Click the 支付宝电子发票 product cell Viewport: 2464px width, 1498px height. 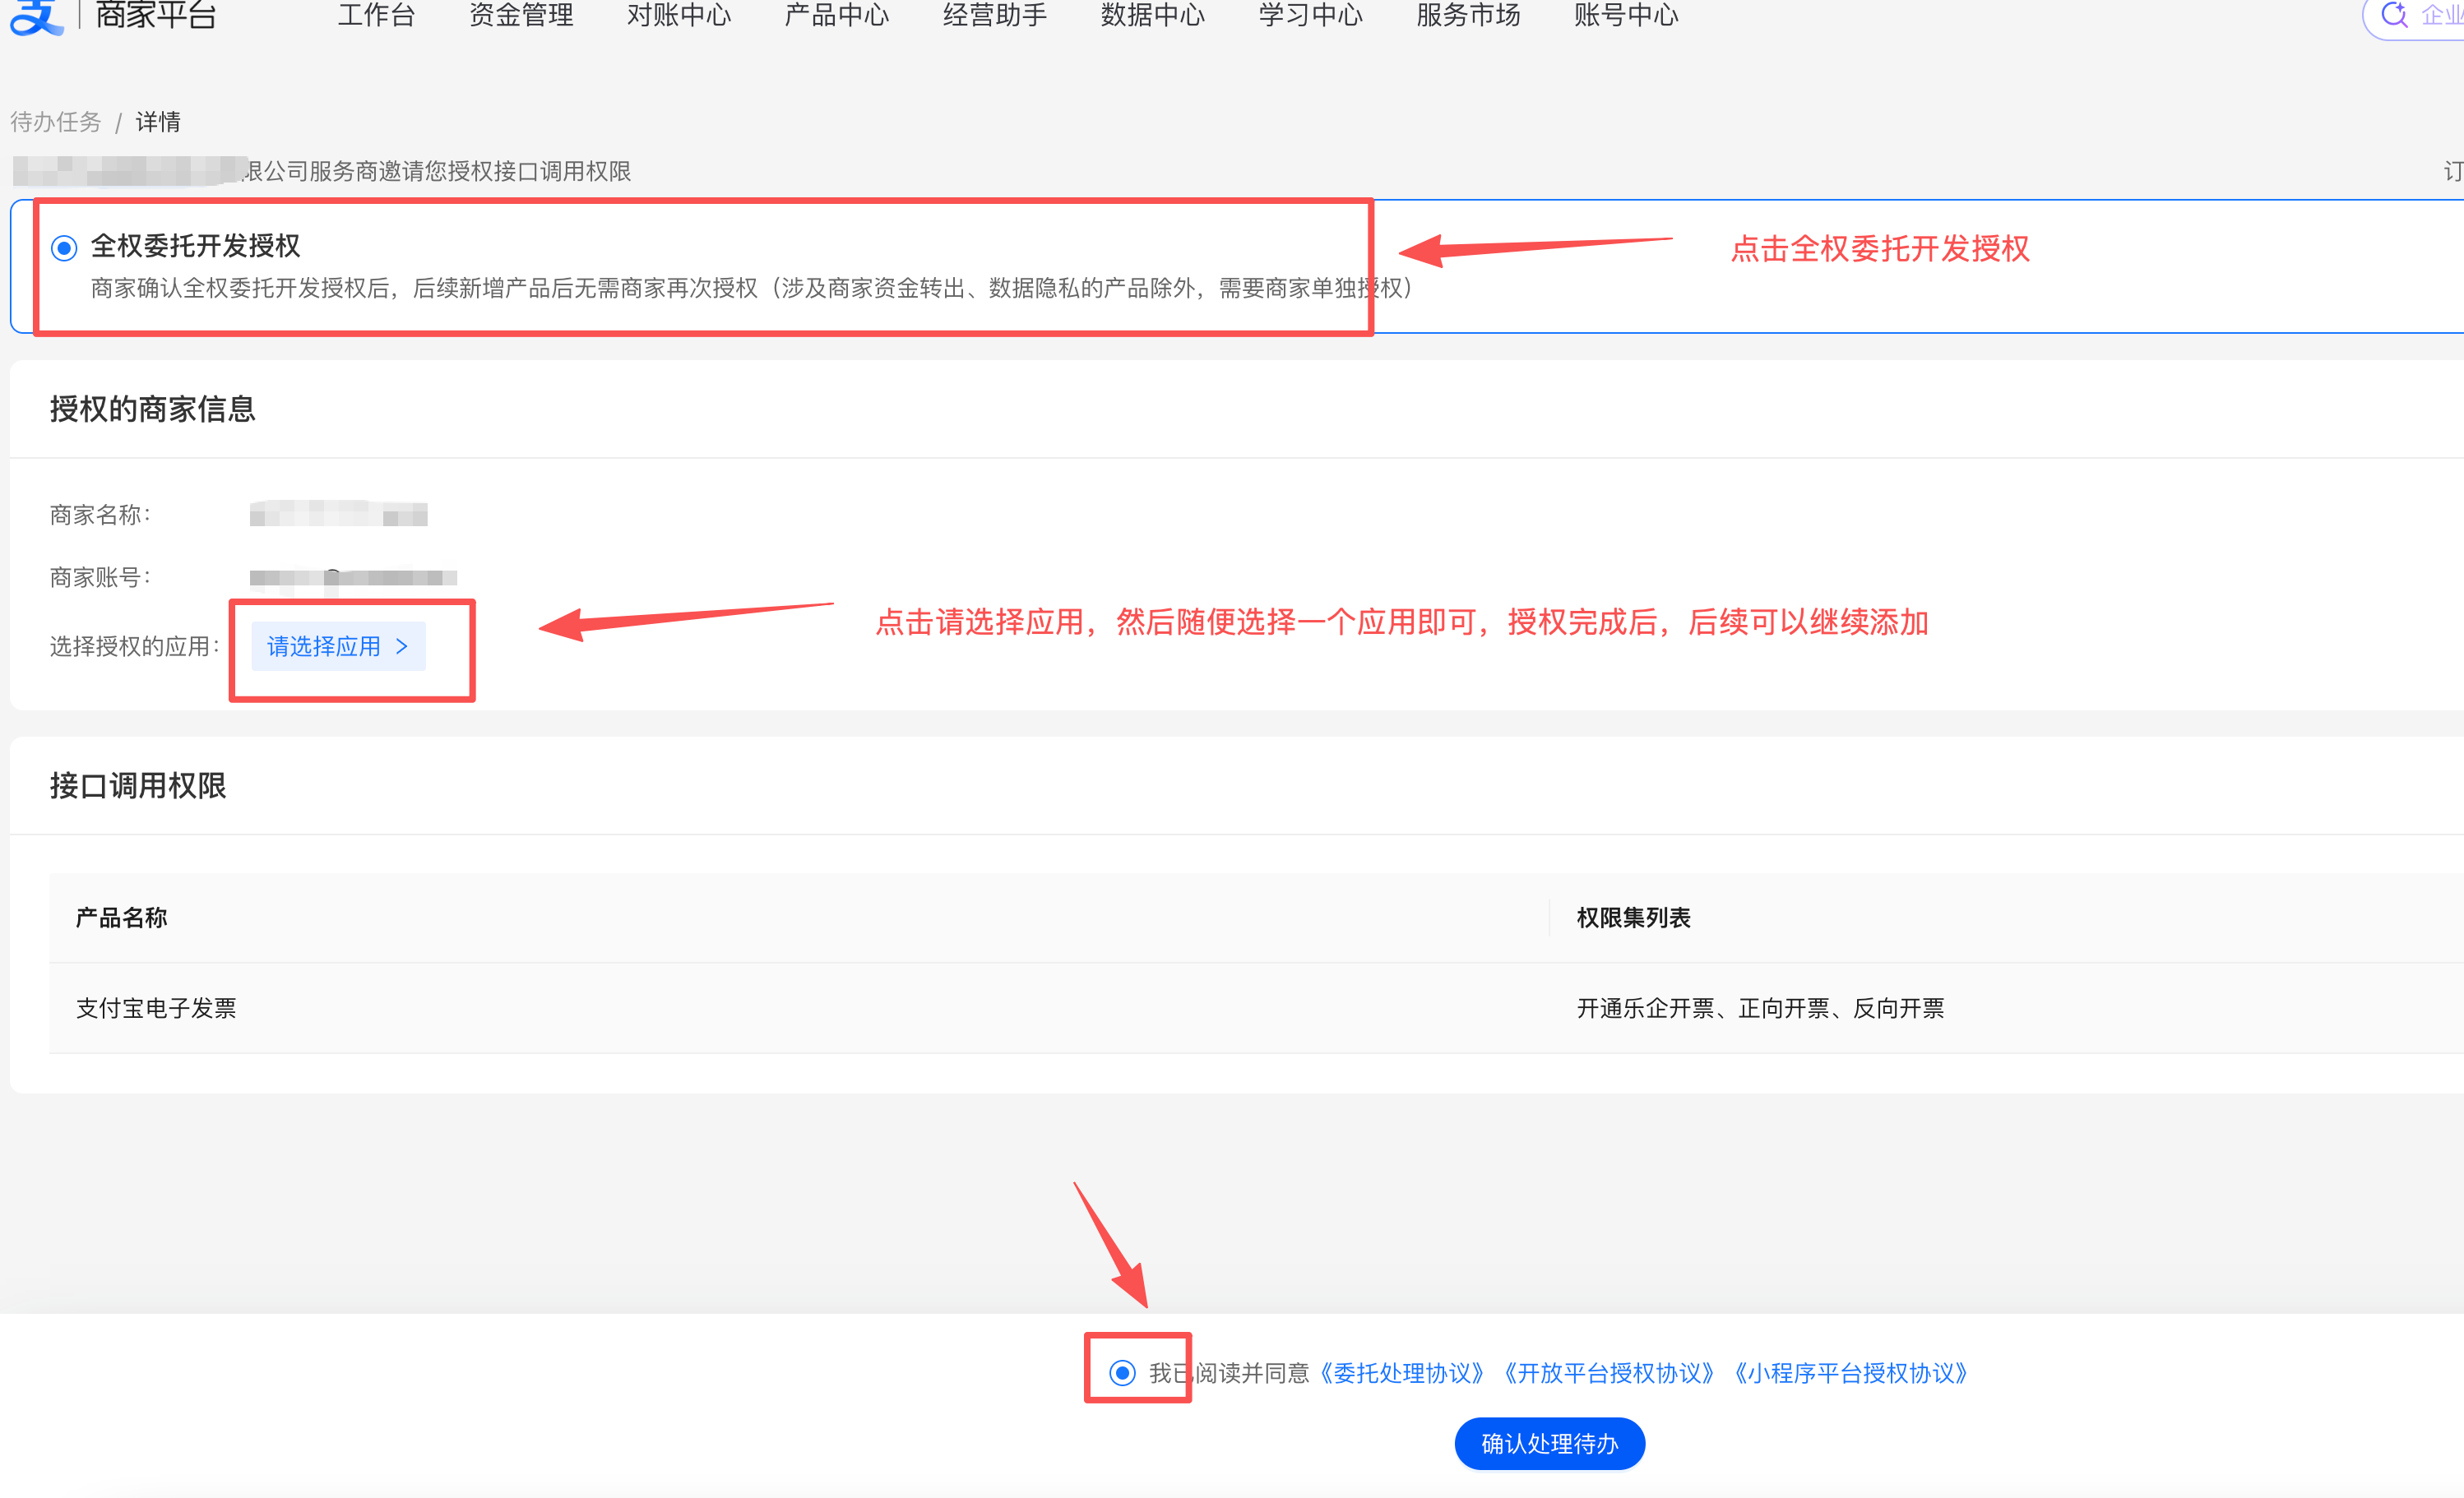coord(156,1008)
